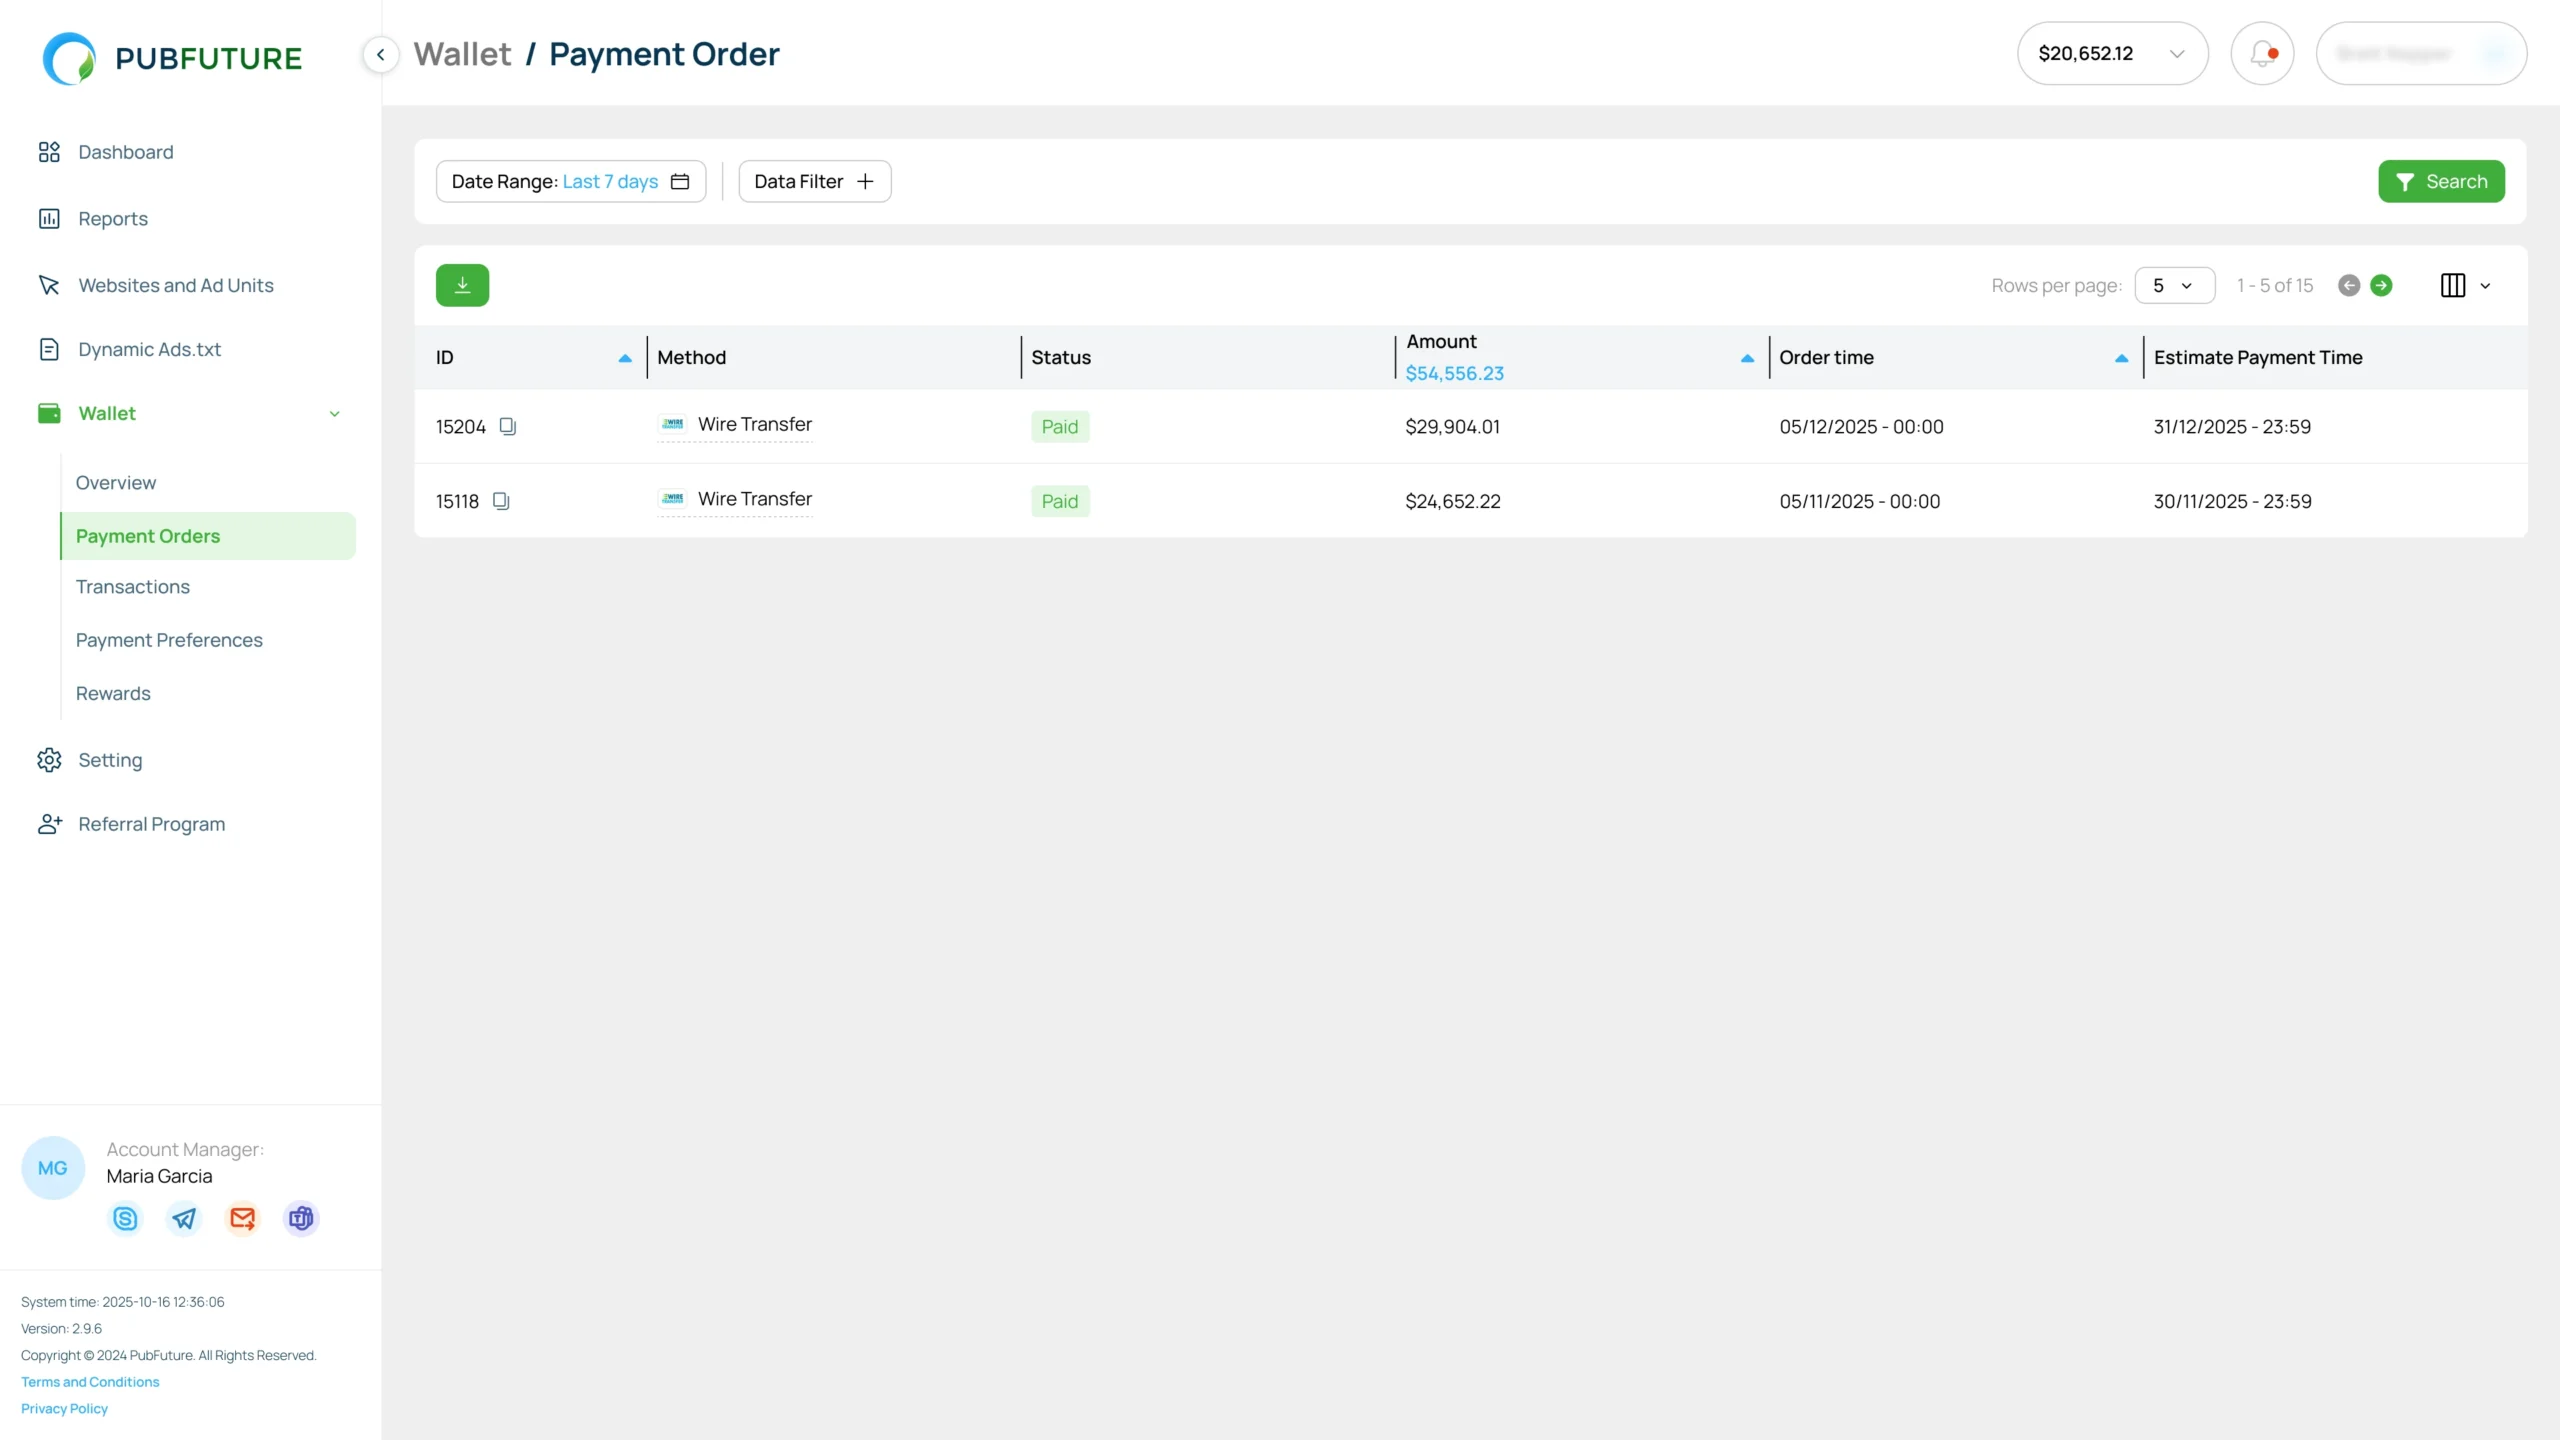The height and width of the screenshot is (1440, 2560).
Task: Switch to the Transactions page
Action: click(132, 587)
